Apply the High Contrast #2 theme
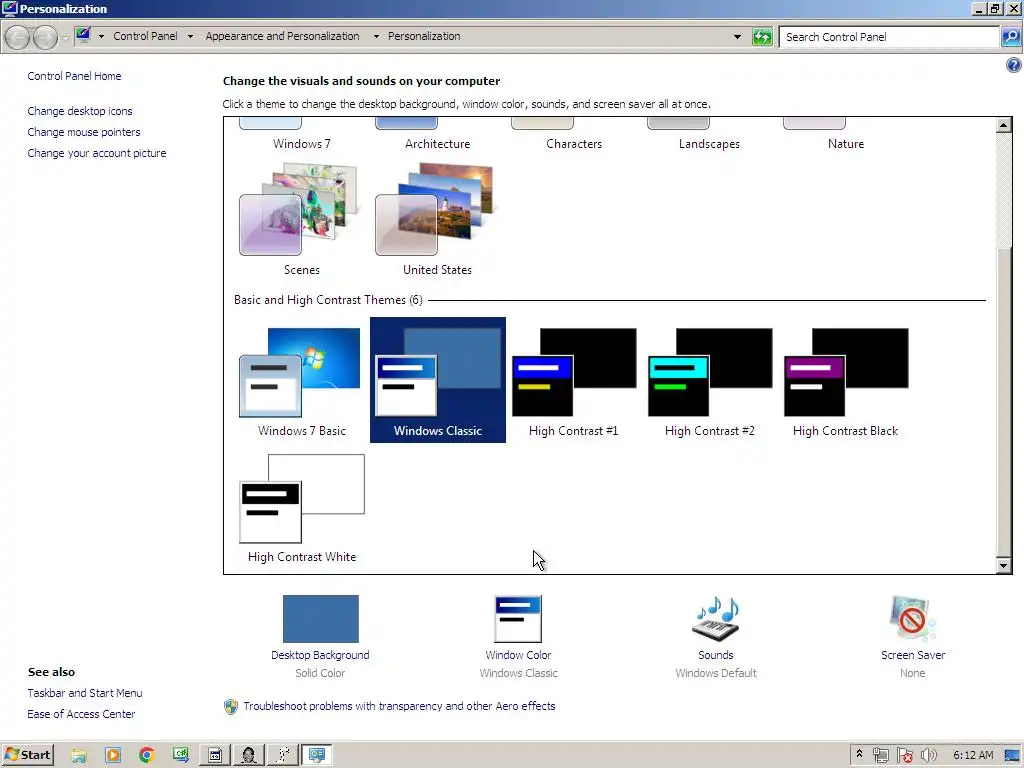The image size is (1024, 768). [x=709, y=381]
